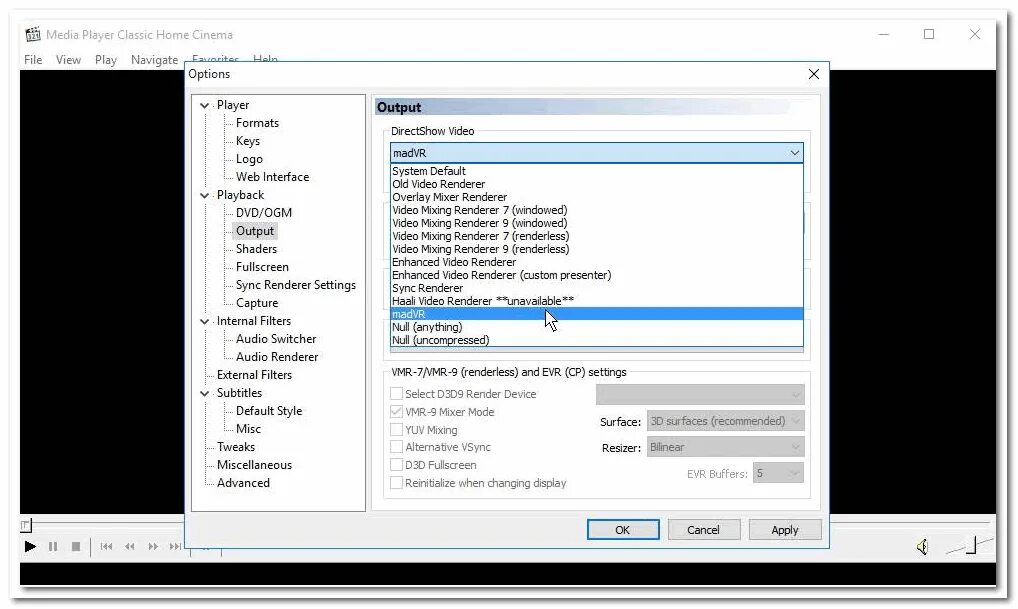Click the Play button in player controls
The image size is (1018, 609).
click(x=30, y=547)
